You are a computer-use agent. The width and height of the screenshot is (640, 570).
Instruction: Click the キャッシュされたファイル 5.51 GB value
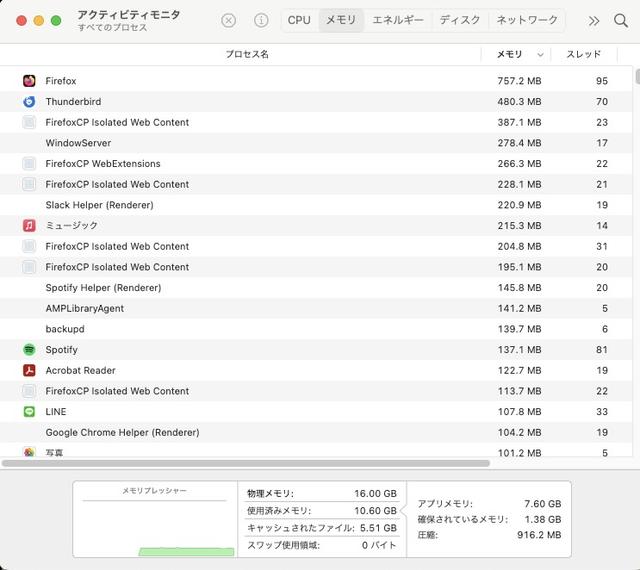[378, 528]
